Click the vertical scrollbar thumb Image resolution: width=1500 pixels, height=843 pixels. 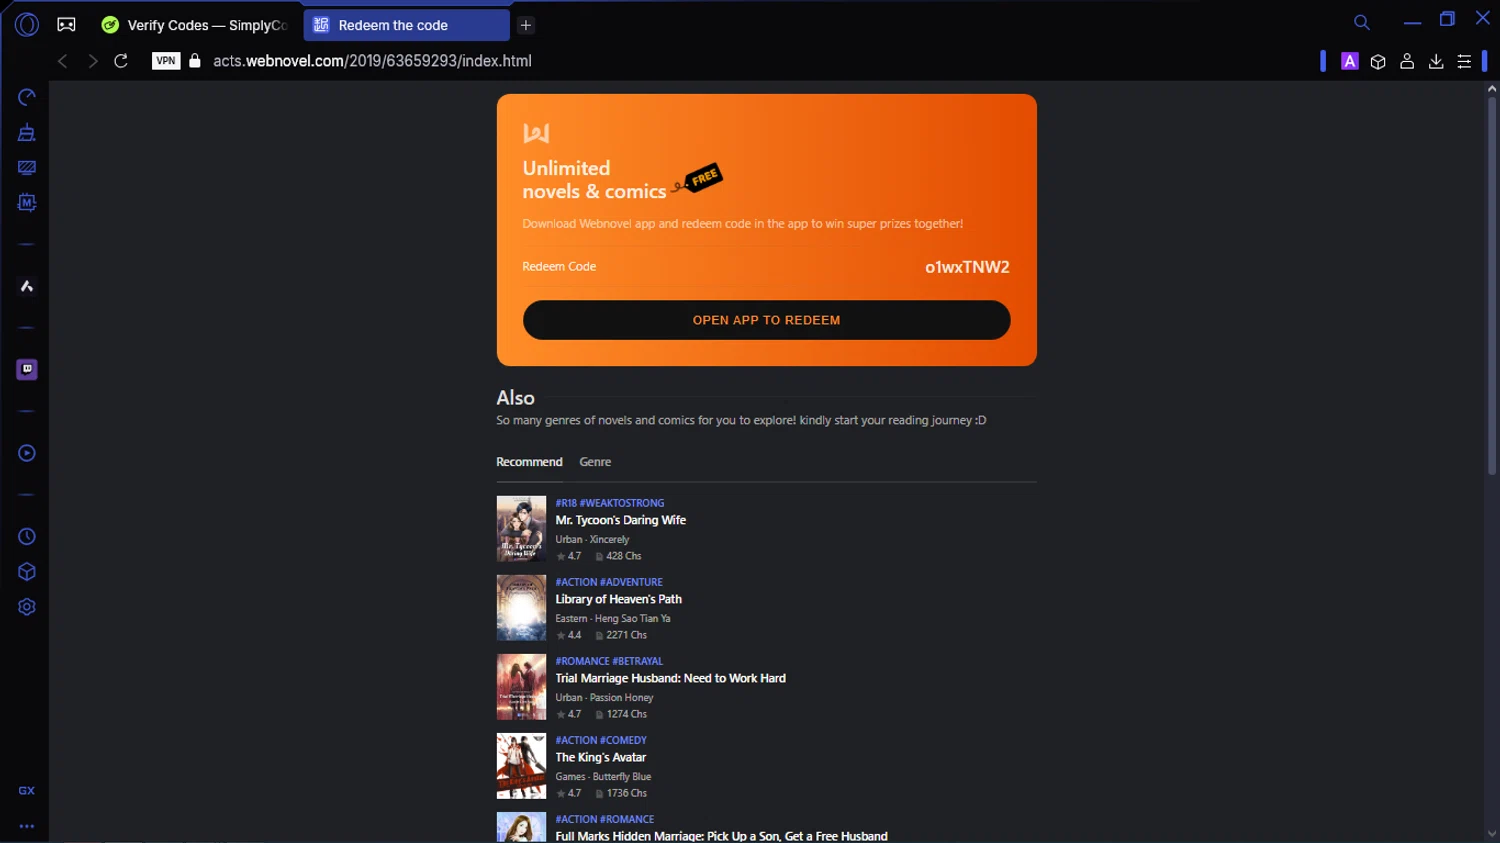[x=1491, y=285]
